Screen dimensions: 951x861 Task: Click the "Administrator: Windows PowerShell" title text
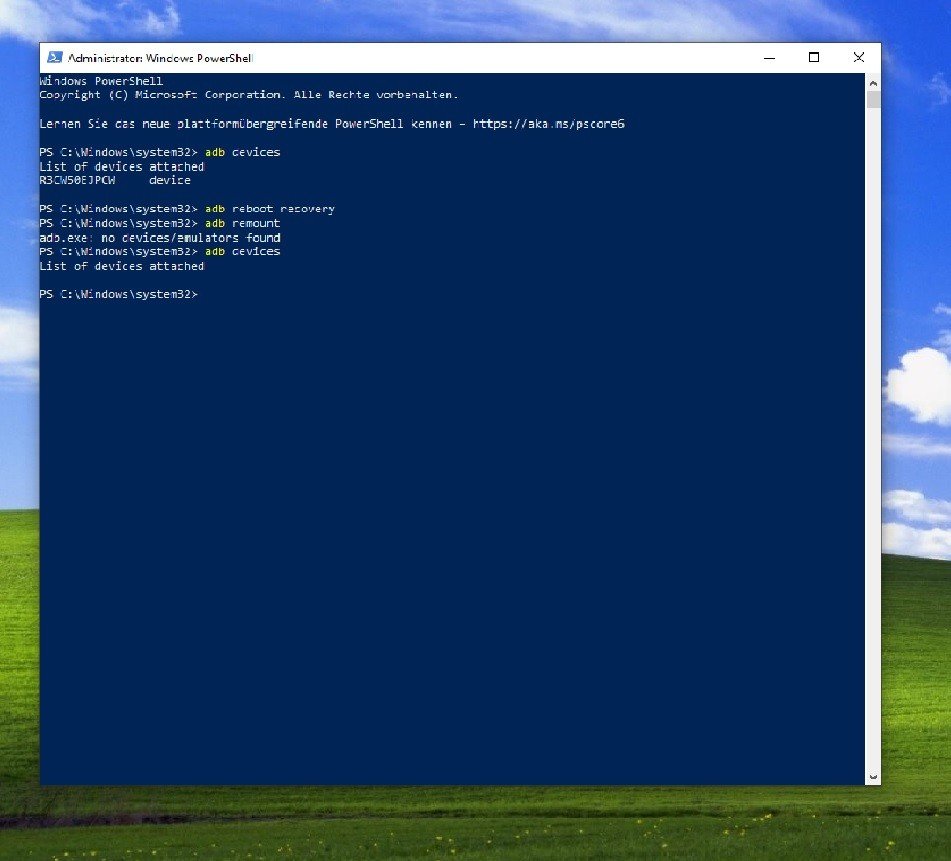pyautogui.click(x=159, y=59)
